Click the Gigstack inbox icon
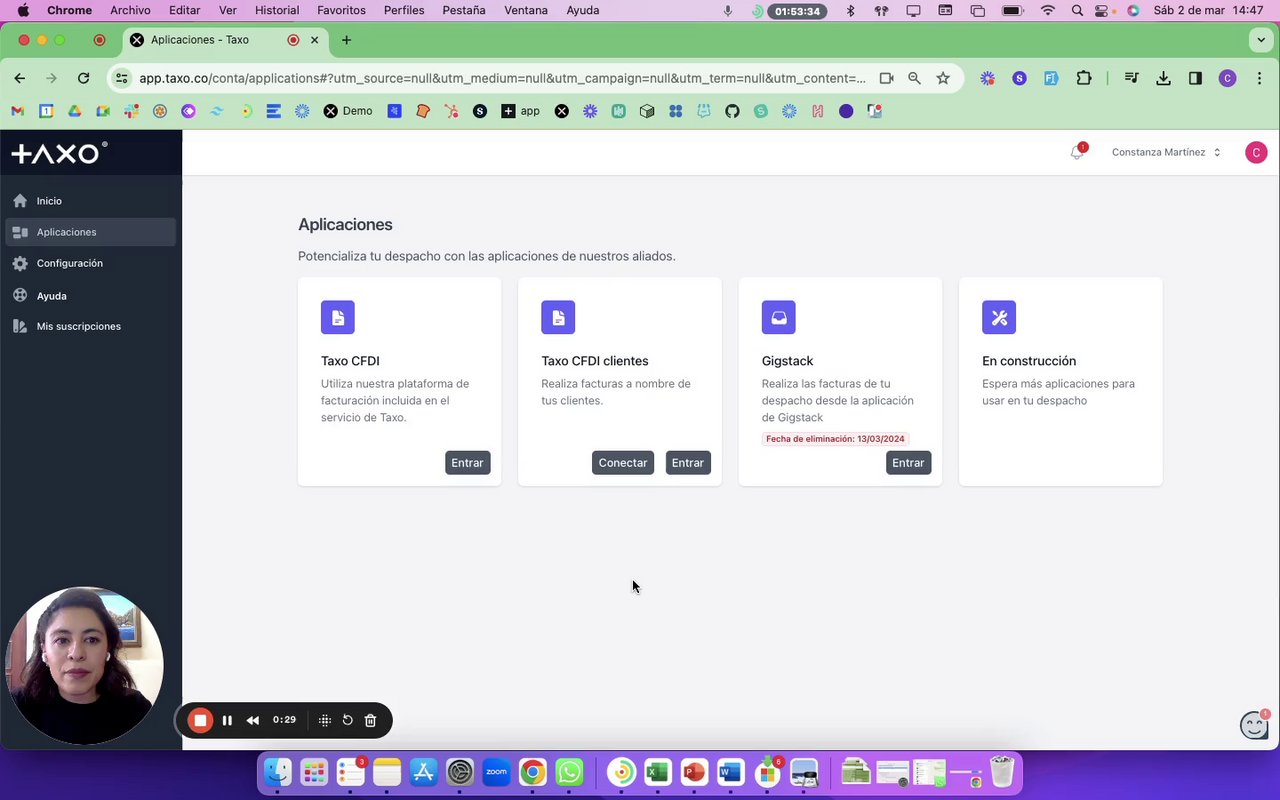 (778, 317)
